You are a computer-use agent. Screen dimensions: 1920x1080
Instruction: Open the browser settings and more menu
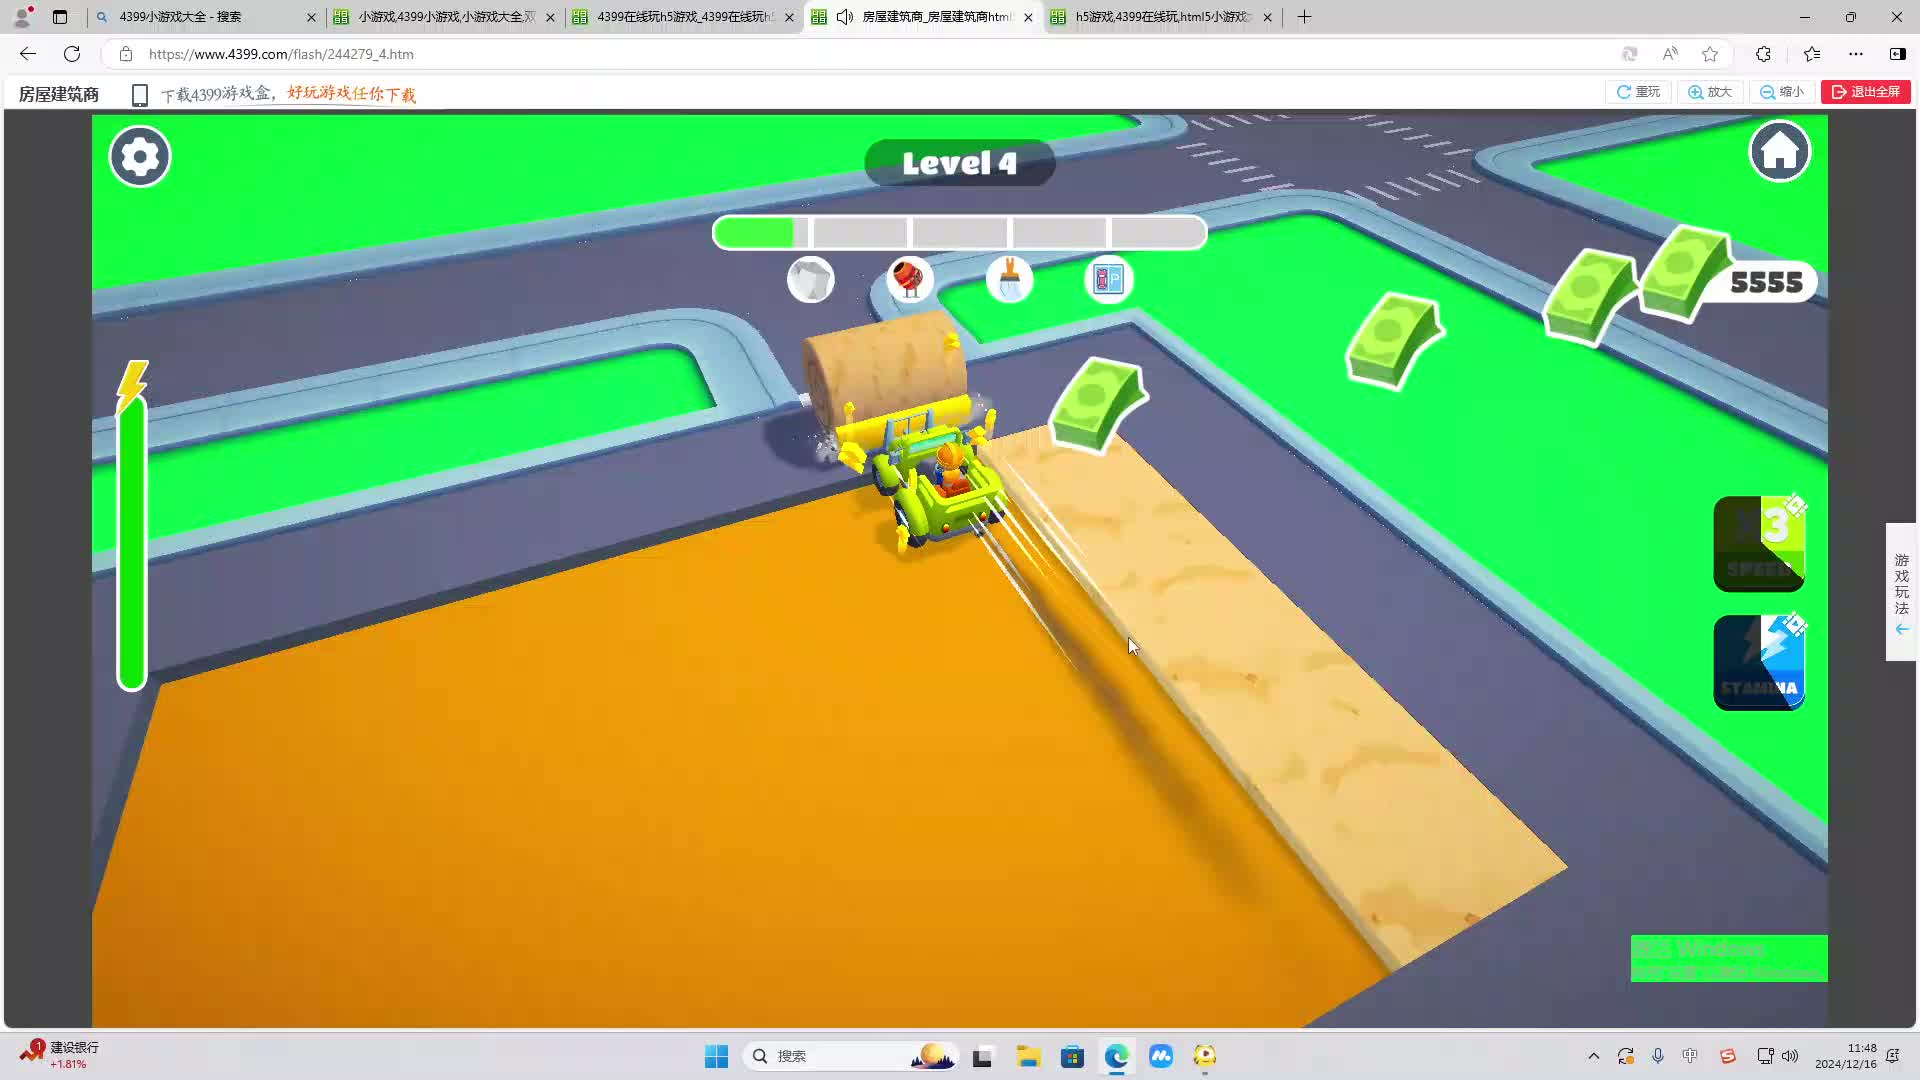point(1855,54)
